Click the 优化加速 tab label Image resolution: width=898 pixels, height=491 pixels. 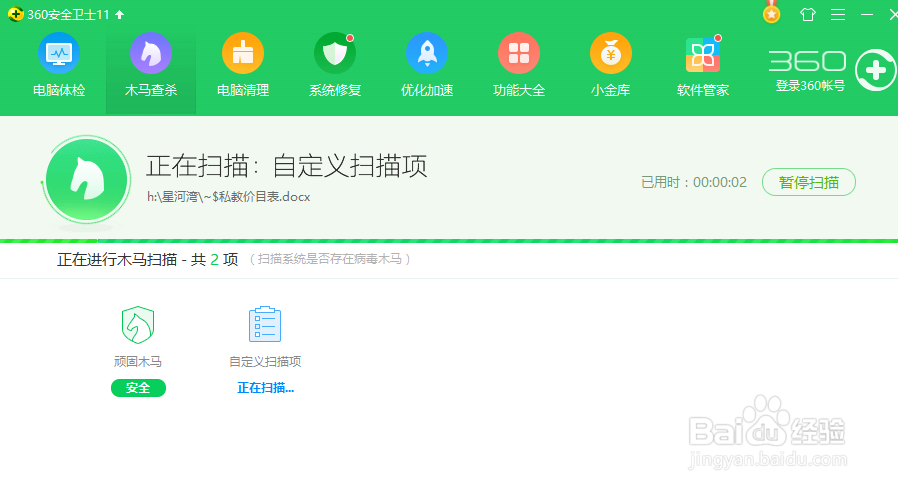tap(427, 91)
